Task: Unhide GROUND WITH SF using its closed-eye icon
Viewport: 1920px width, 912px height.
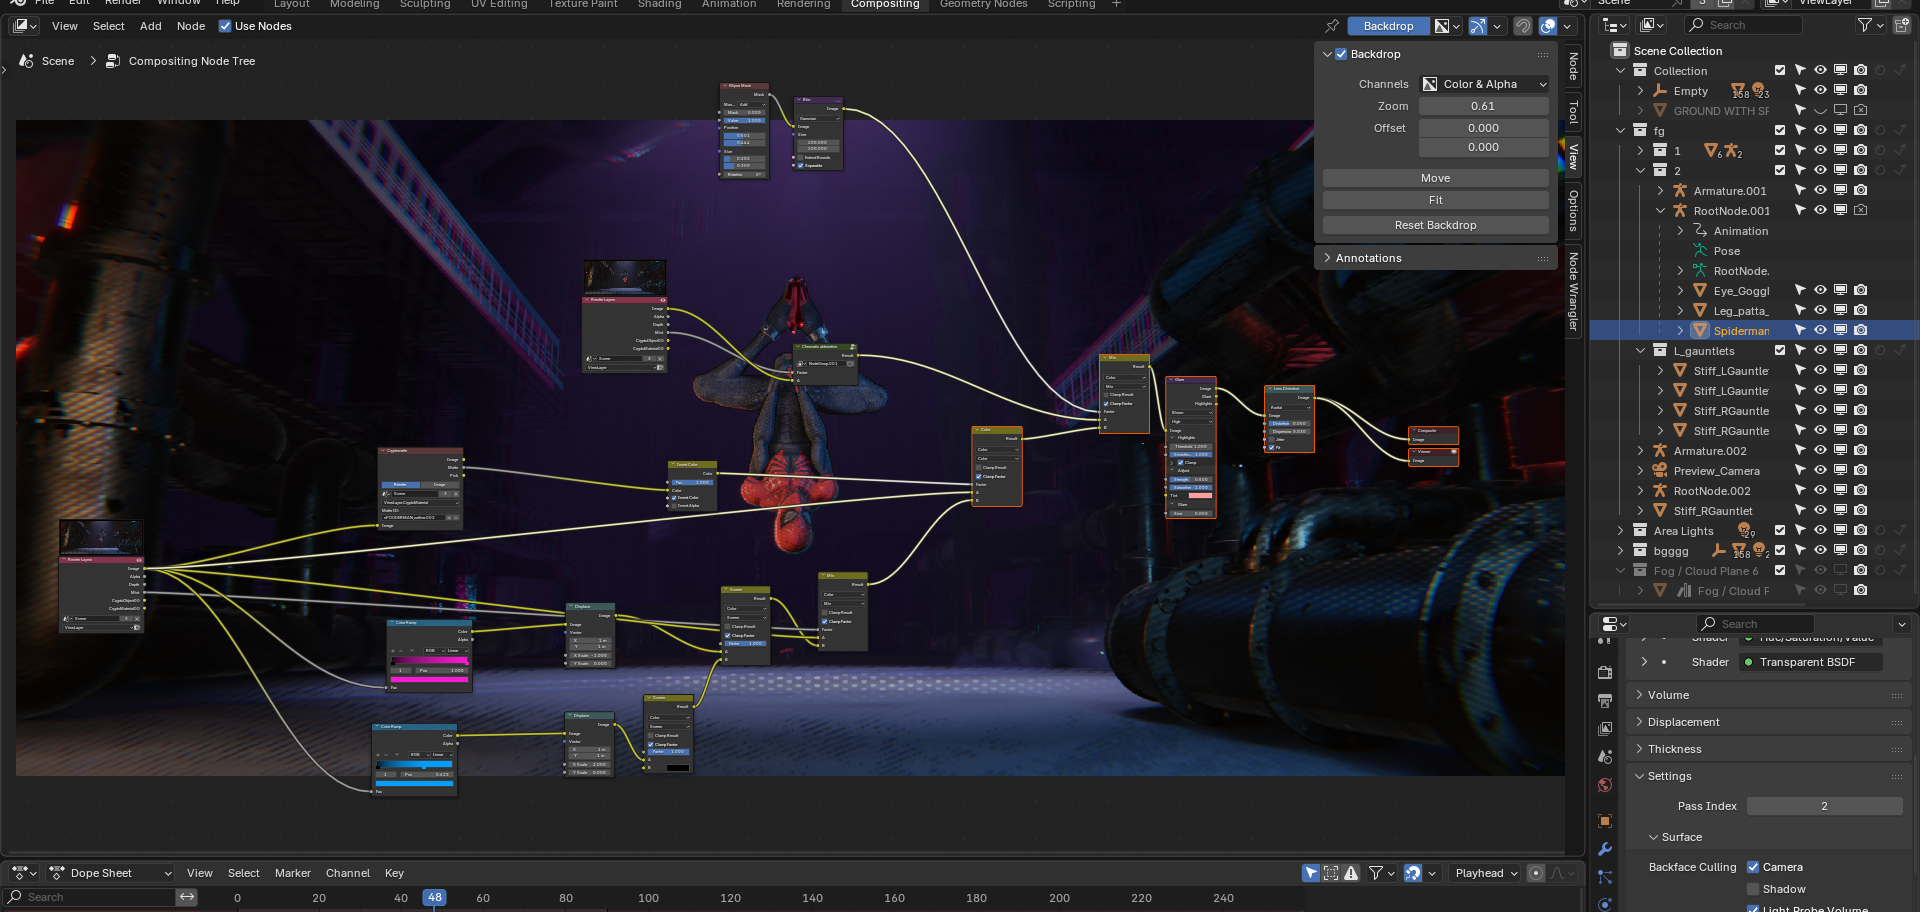Action: point(1820,110)
